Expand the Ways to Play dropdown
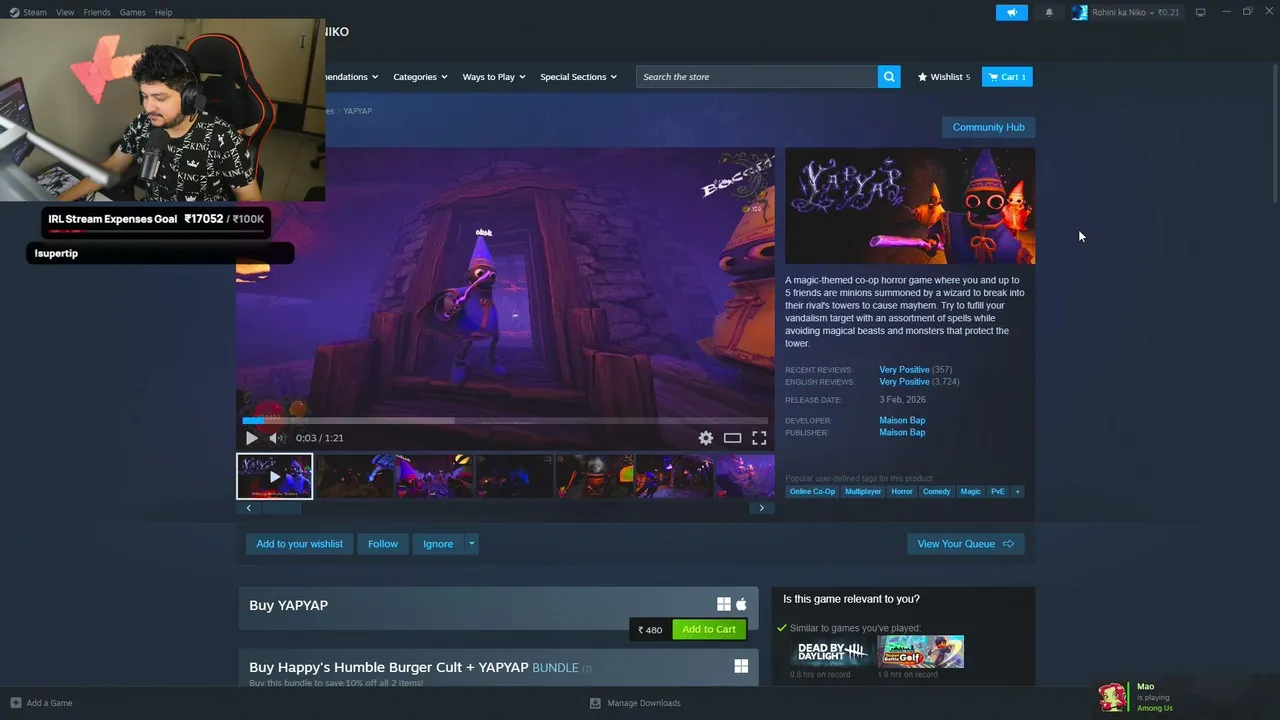Screen dimensions: 1280x720 [494, 77]
